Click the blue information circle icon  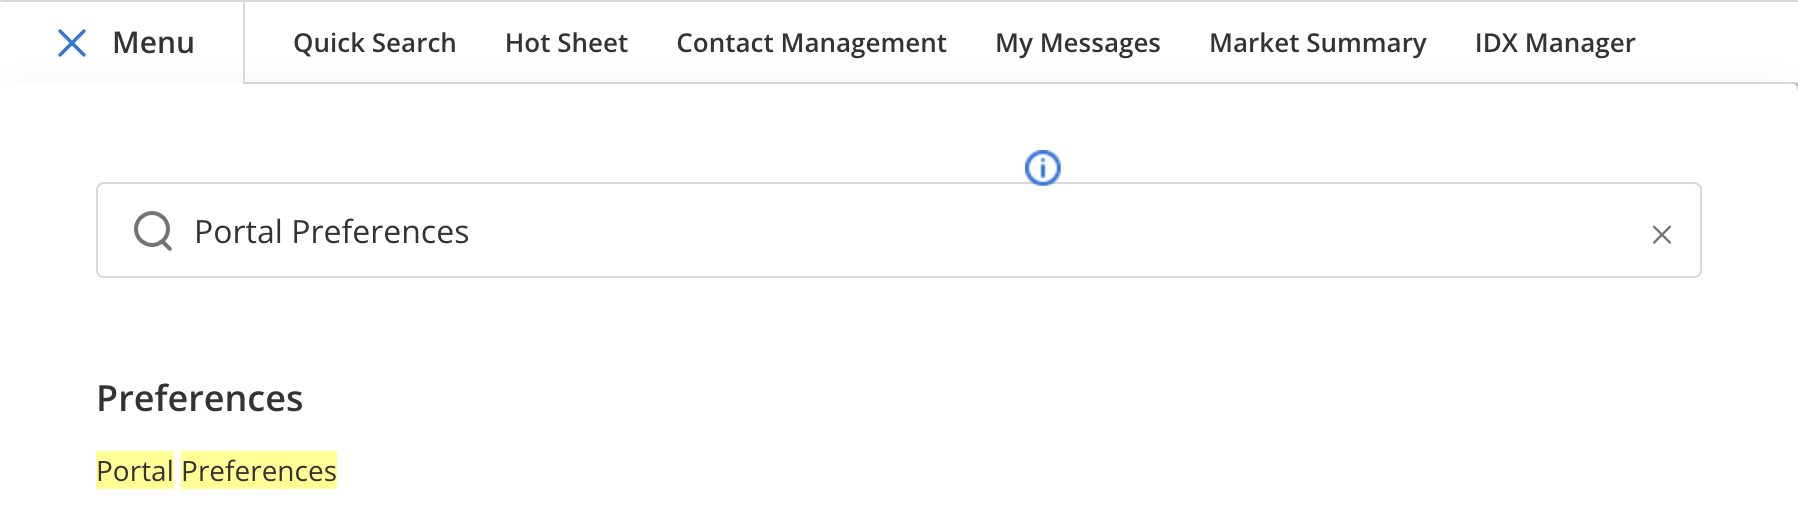(x=1043, y=168)
